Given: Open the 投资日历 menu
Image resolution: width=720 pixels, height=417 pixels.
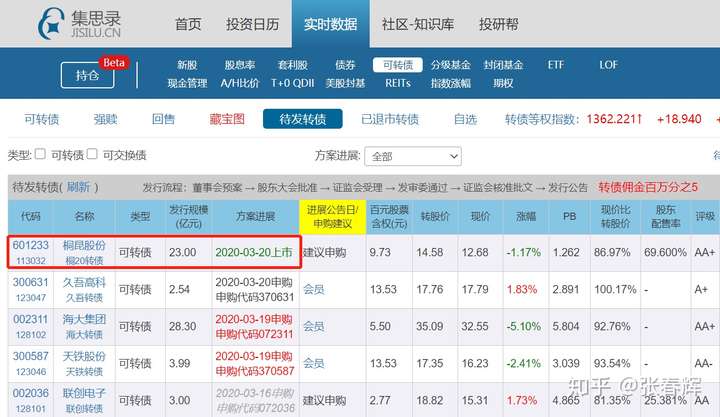Looking at the screenshot, I should pos(253,24).
